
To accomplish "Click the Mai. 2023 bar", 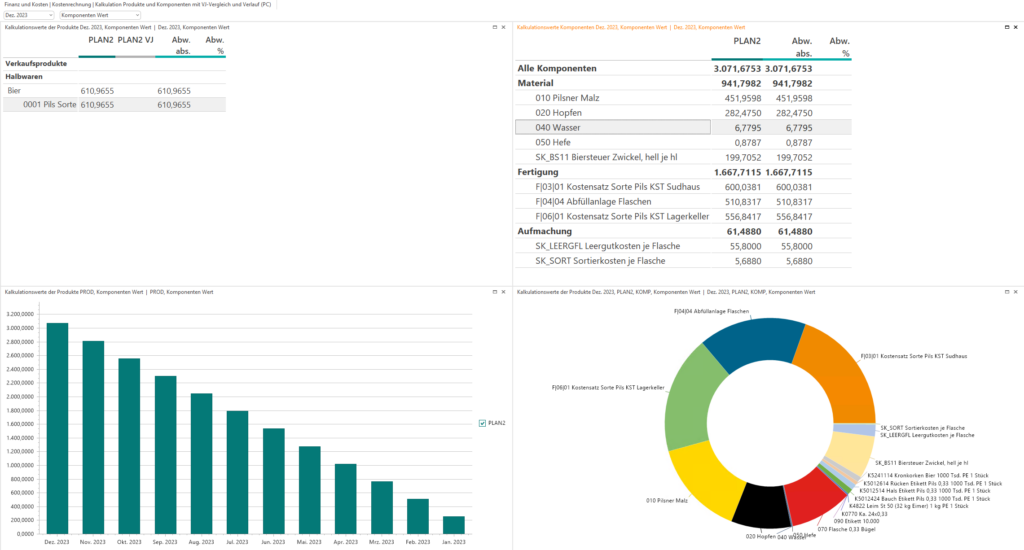I will [310, 490].
